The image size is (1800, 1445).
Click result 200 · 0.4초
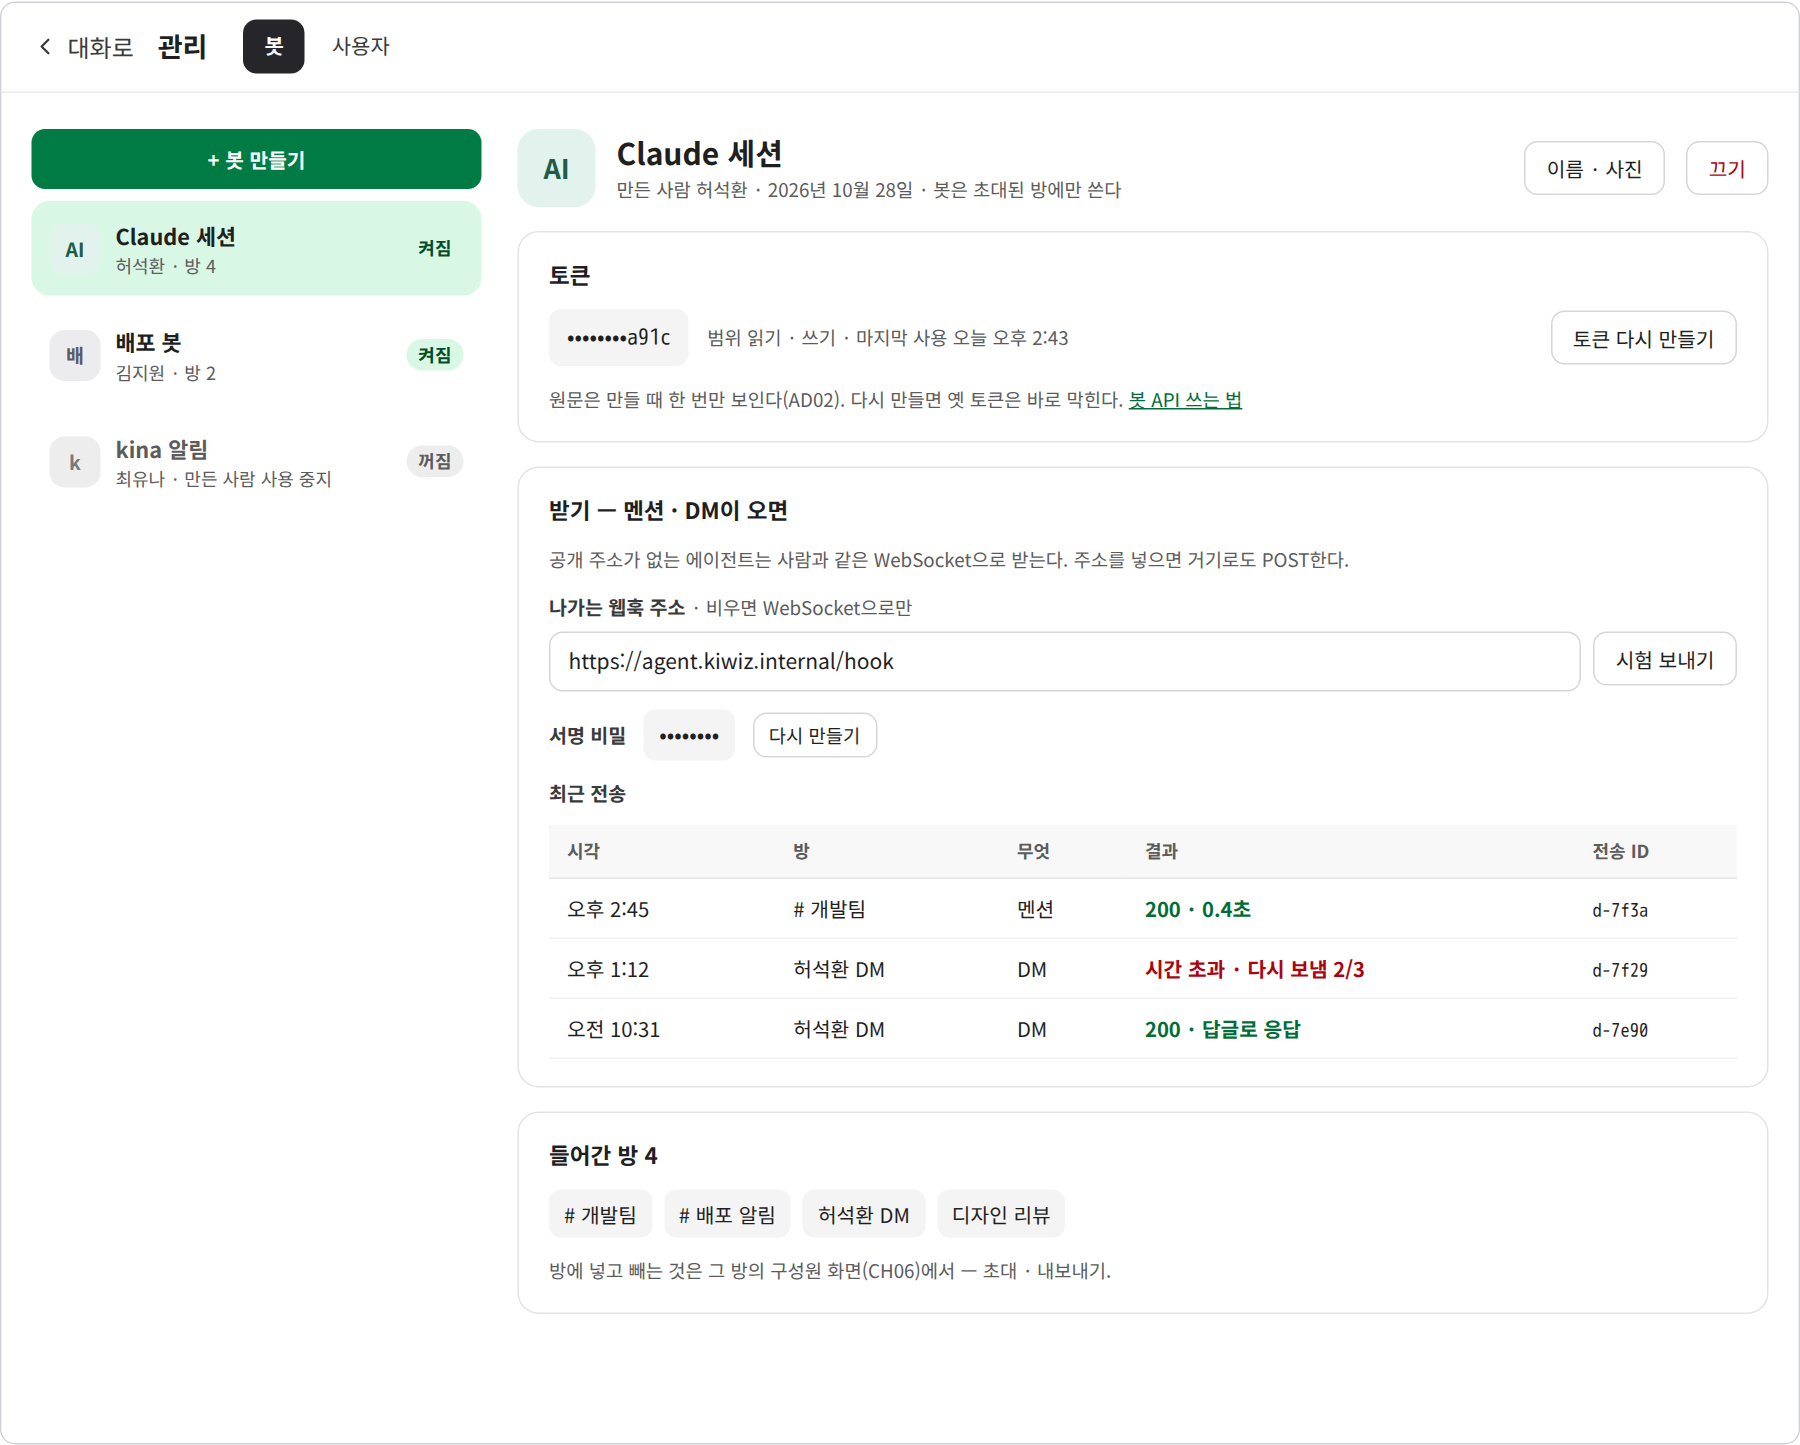pos(1198,909)
